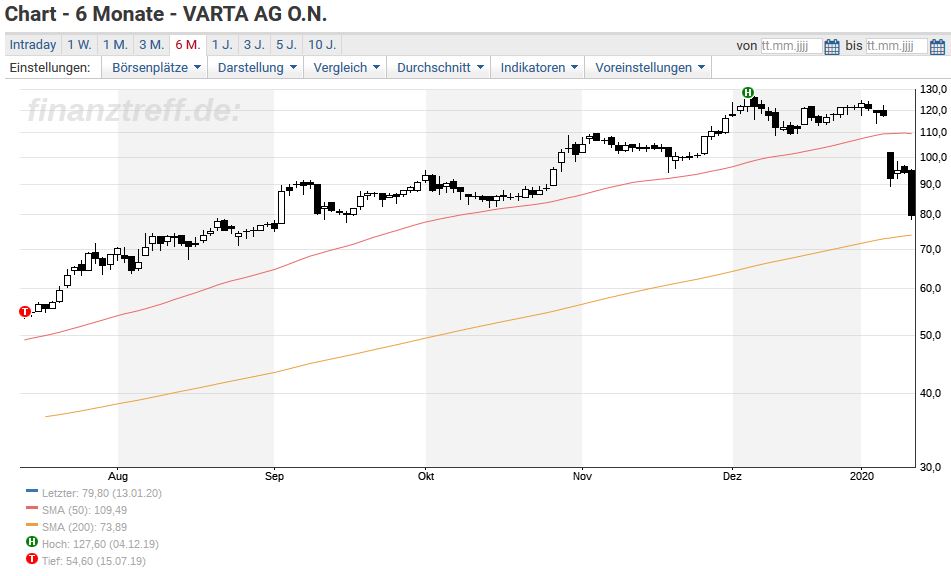Image resolution: width=951 pixels, height=576 pixels.
Task: Open the Voreinstellungen dropdown
Action: coord(649,67)
